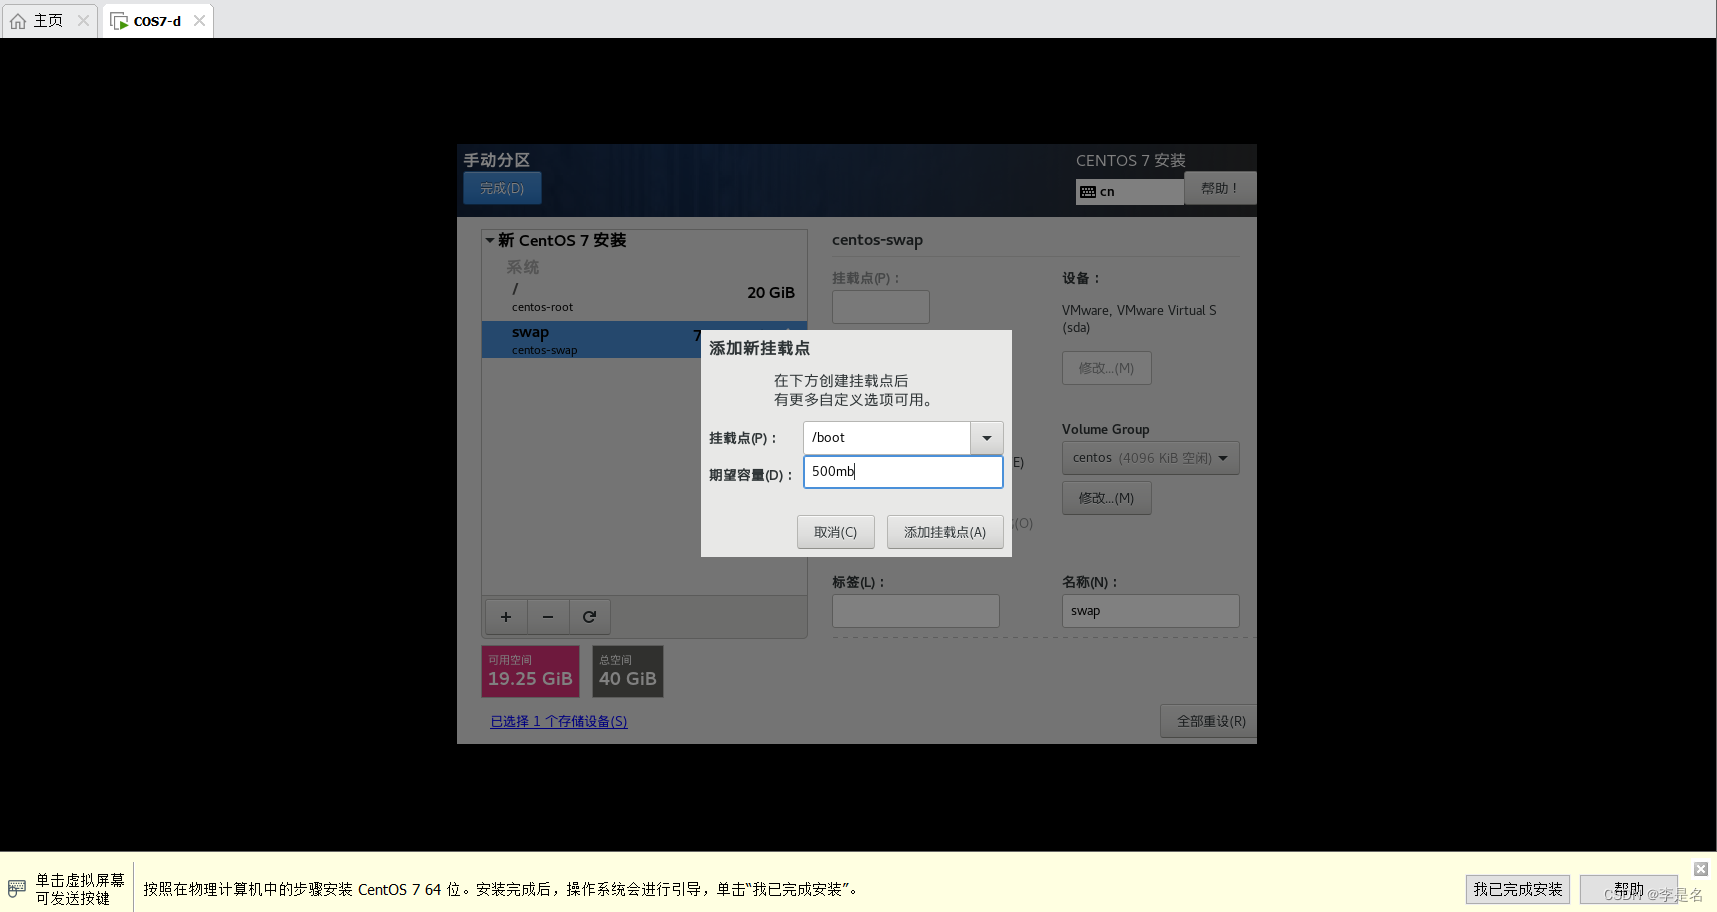The width and height of the screenshot is (1717, 912).
Task: Click the keyboard icon in hint bar
Action: click(16, 888)
